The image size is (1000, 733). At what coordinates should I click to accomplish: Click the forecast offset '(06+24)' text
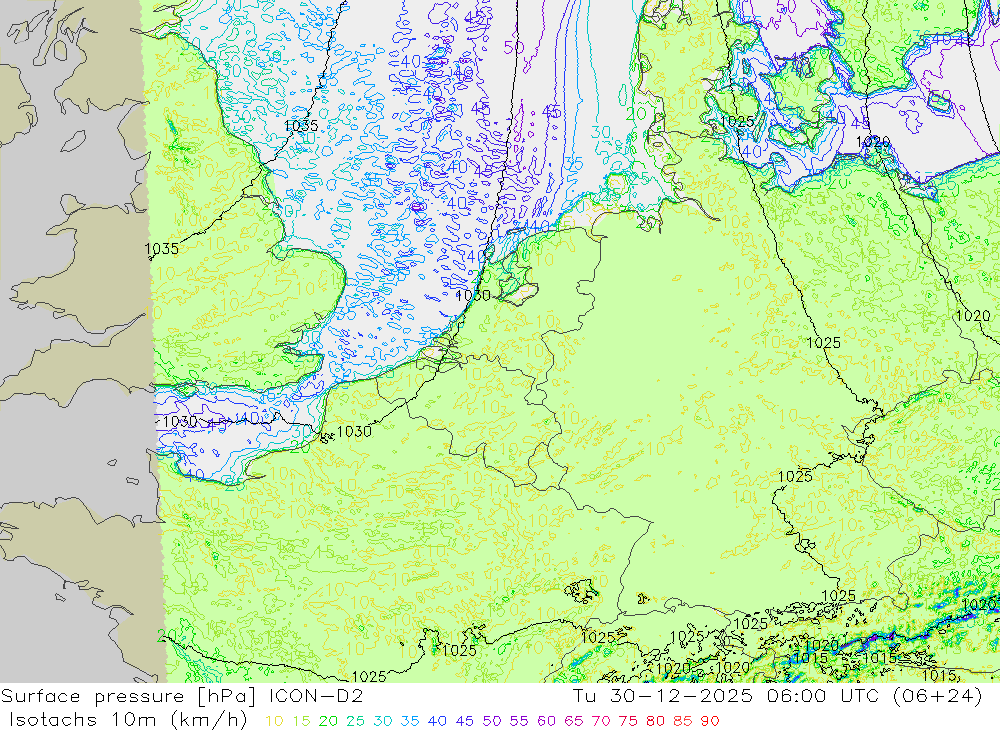pos(936,696)
